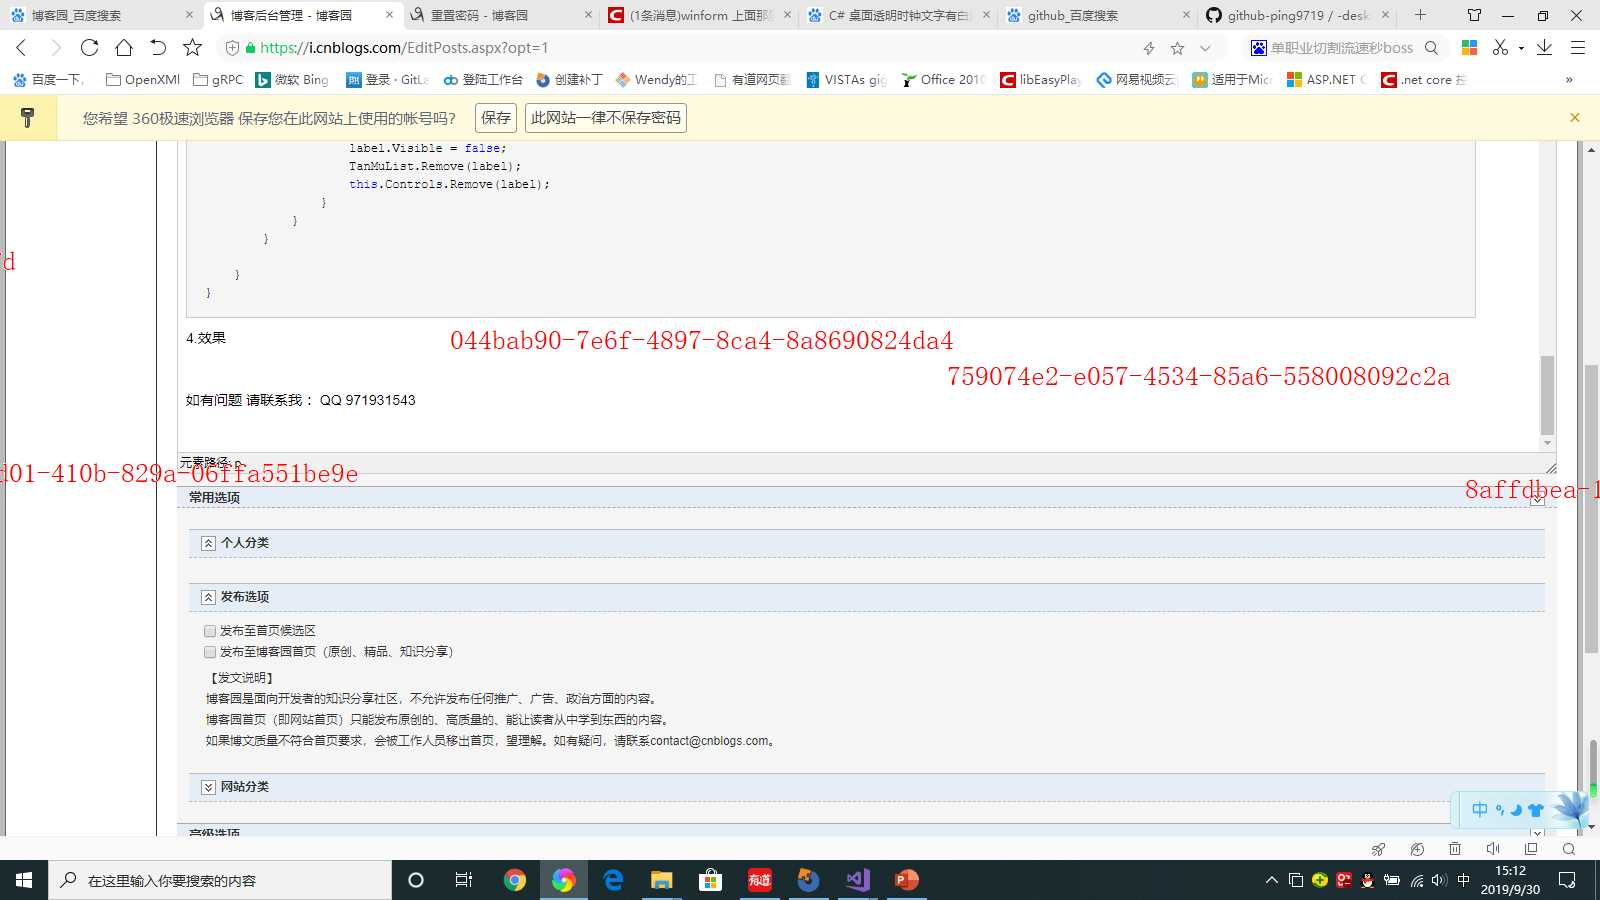Click 保存 to save the password
The image size is (1600, 900).
tap(496, 118)
